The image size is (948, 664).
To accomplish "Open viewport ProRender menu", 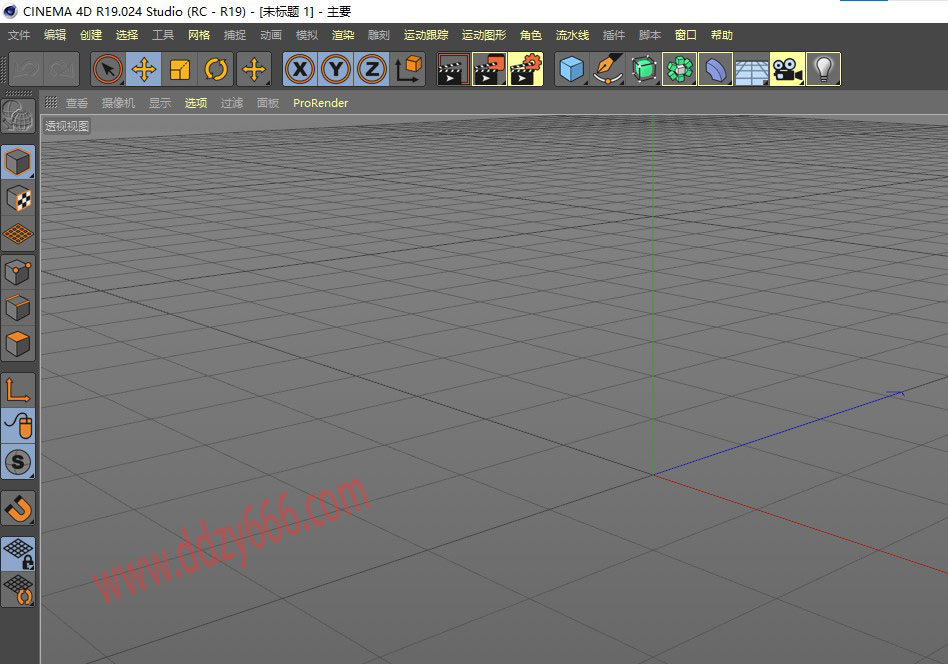I will pos(320,103).
